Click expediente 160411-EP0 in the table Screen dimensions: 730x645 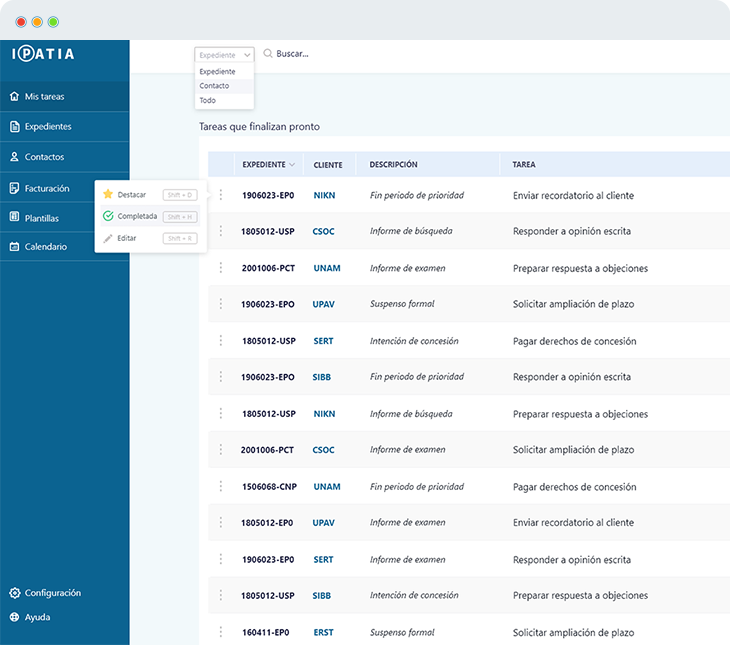tap(267, 633)
